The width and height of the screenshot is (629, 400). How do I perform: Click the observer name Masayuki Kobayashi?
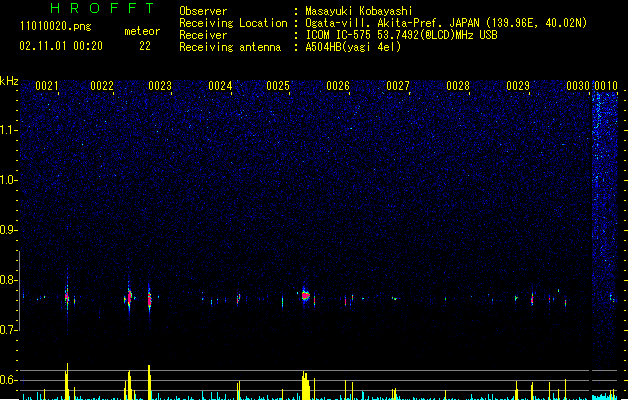[359, 11]
